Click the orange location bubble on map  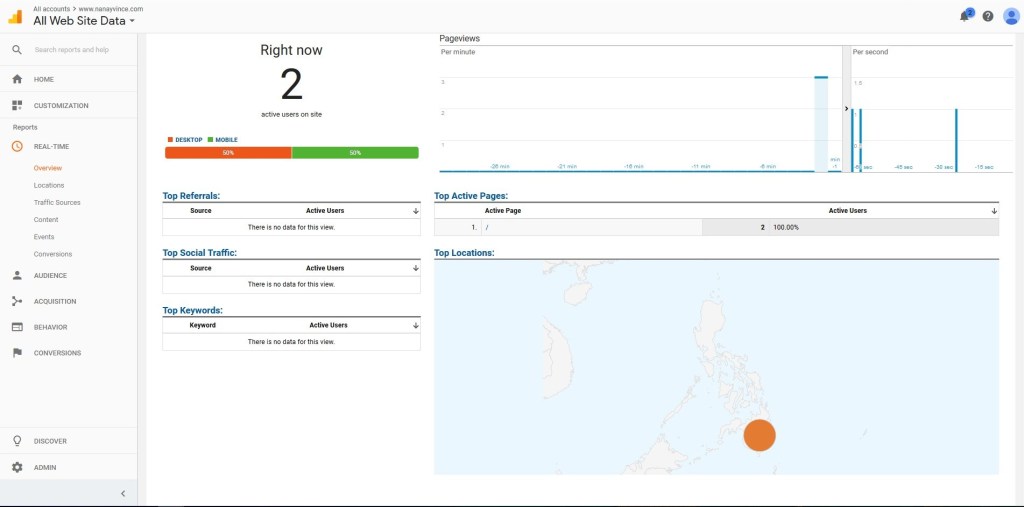pyautogui.click(x=760, y=435)
